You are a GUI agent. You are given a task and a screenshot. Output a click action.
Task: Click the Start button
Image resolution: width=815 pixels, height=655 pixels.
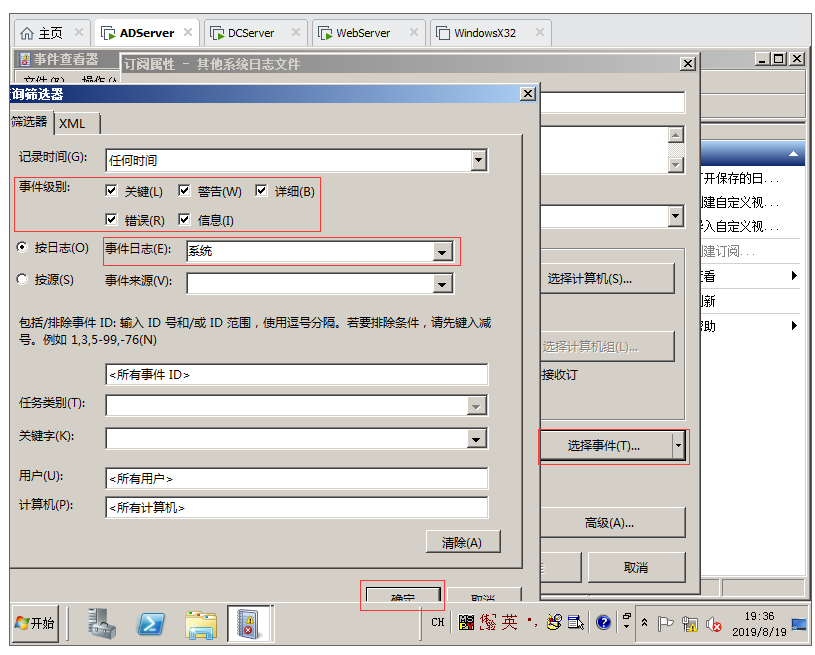35,623
